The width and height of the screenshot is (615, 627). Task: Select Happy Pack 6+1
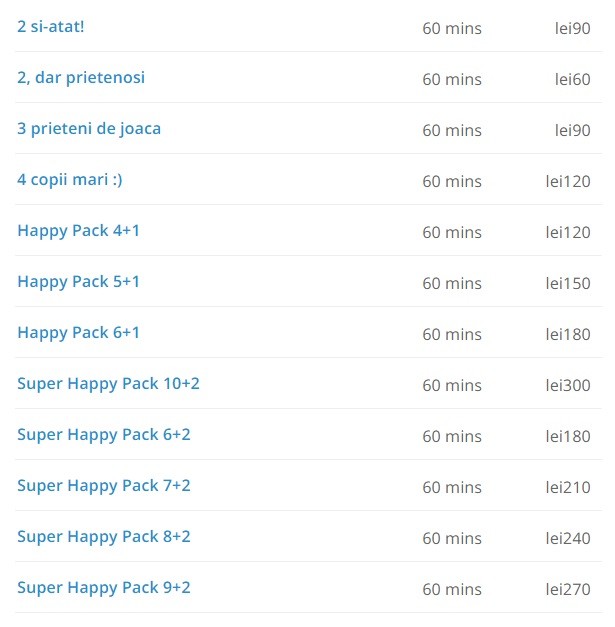[x=78, y=333]
